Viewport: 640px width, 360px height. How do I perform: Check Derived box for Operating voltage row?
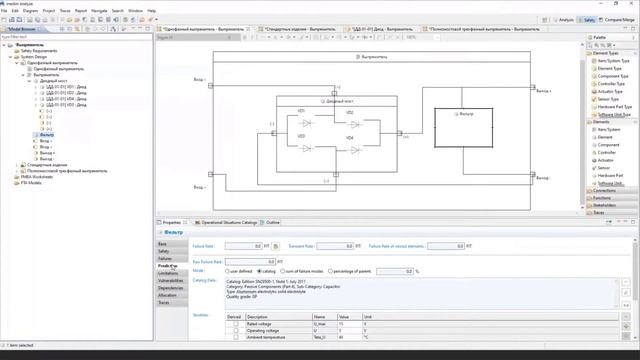236,331
